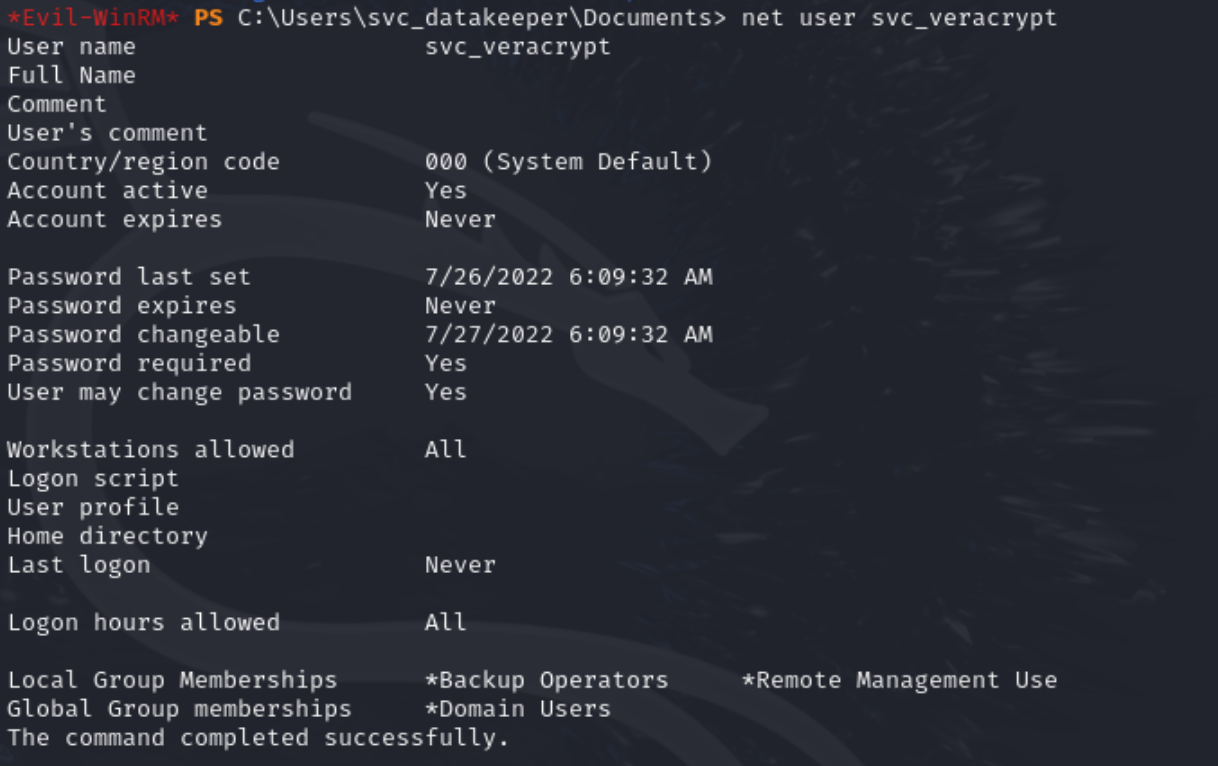Select the *Backup Operators group text
Screen dimensions: 1218x766
[x=546, y=680]
